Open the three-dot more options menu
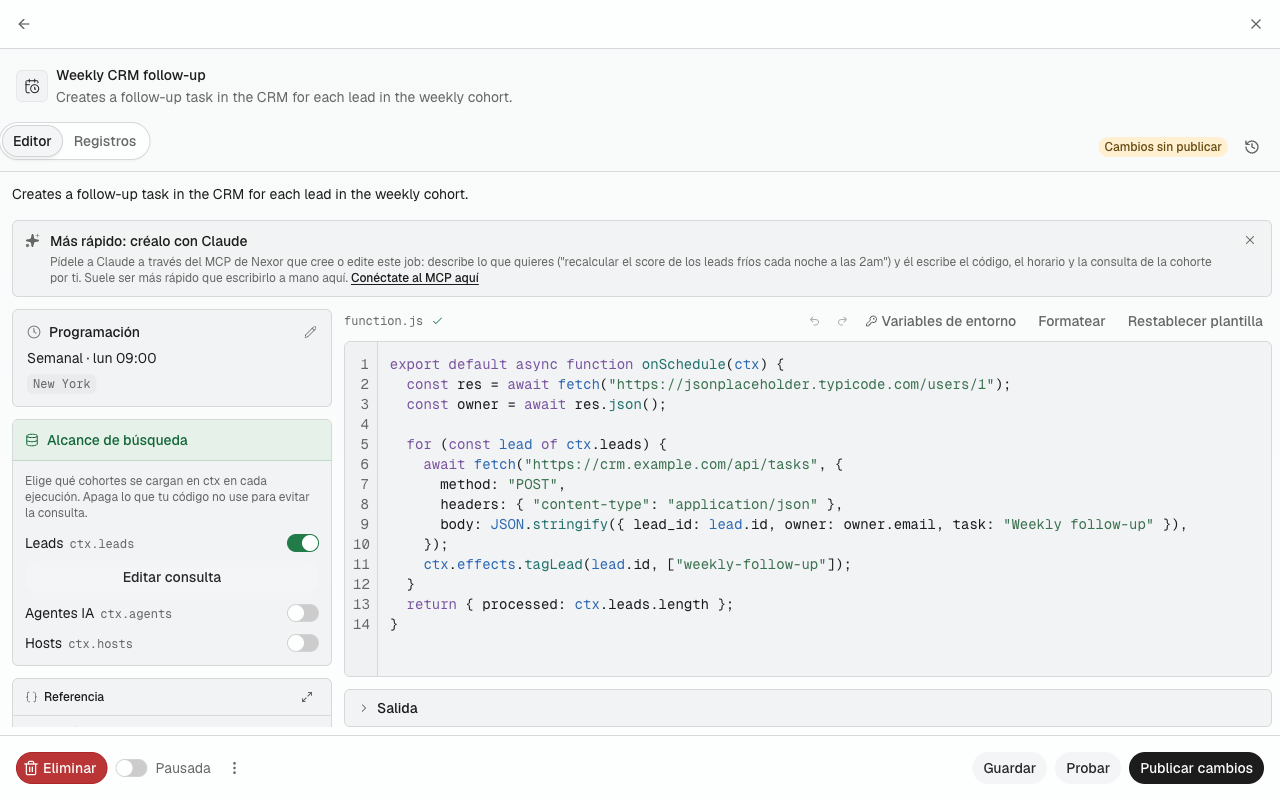This screenshot has height=800, width=1280. pyautogui.click(x=235, y=768)
